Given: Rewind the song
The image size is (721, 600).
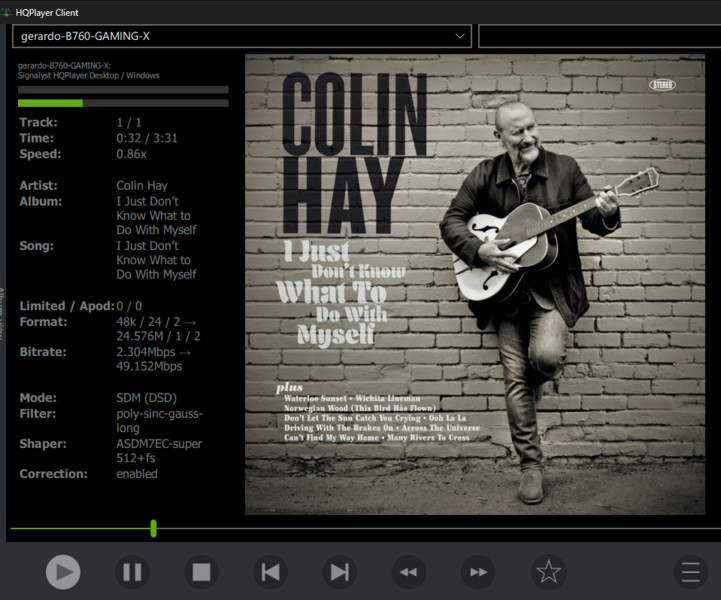Looking at the screenshot, I should tap(409, 572).
